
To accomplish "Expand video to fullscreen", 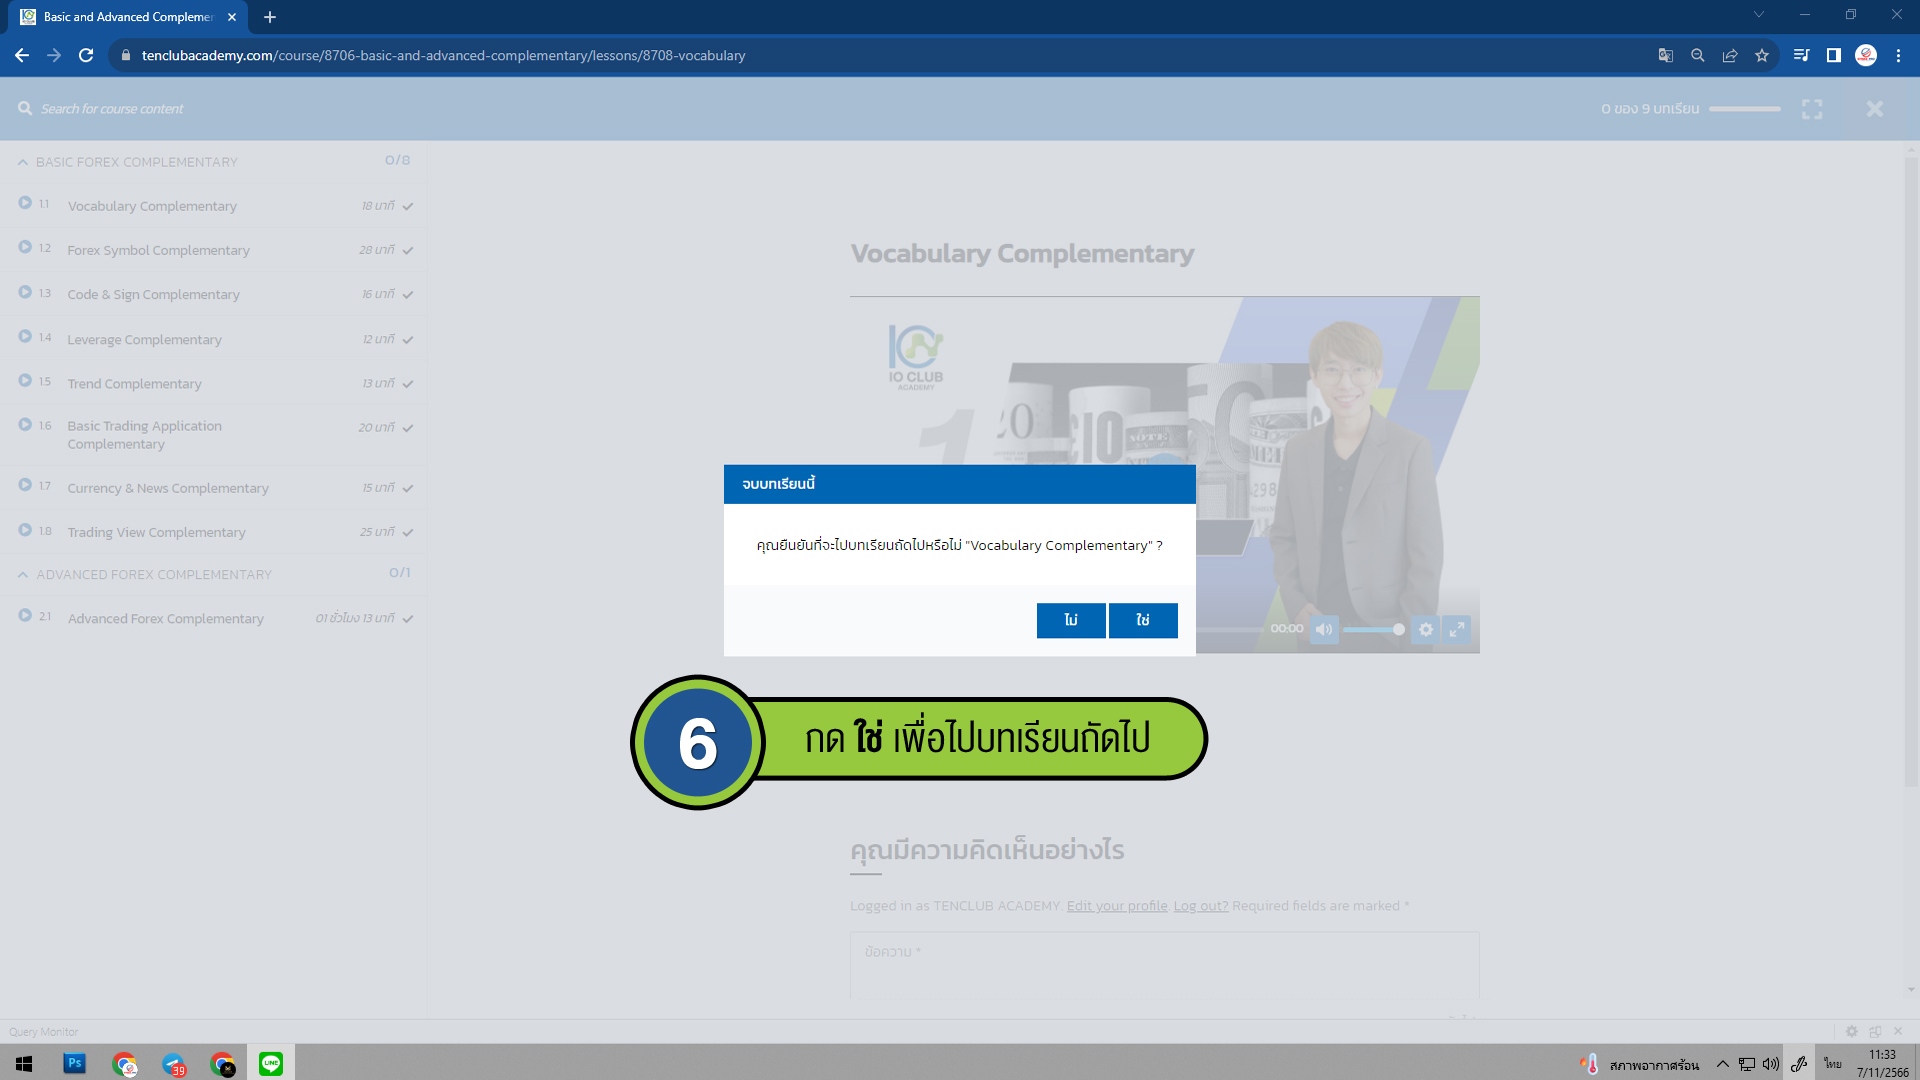I will tap(1457, 629).
